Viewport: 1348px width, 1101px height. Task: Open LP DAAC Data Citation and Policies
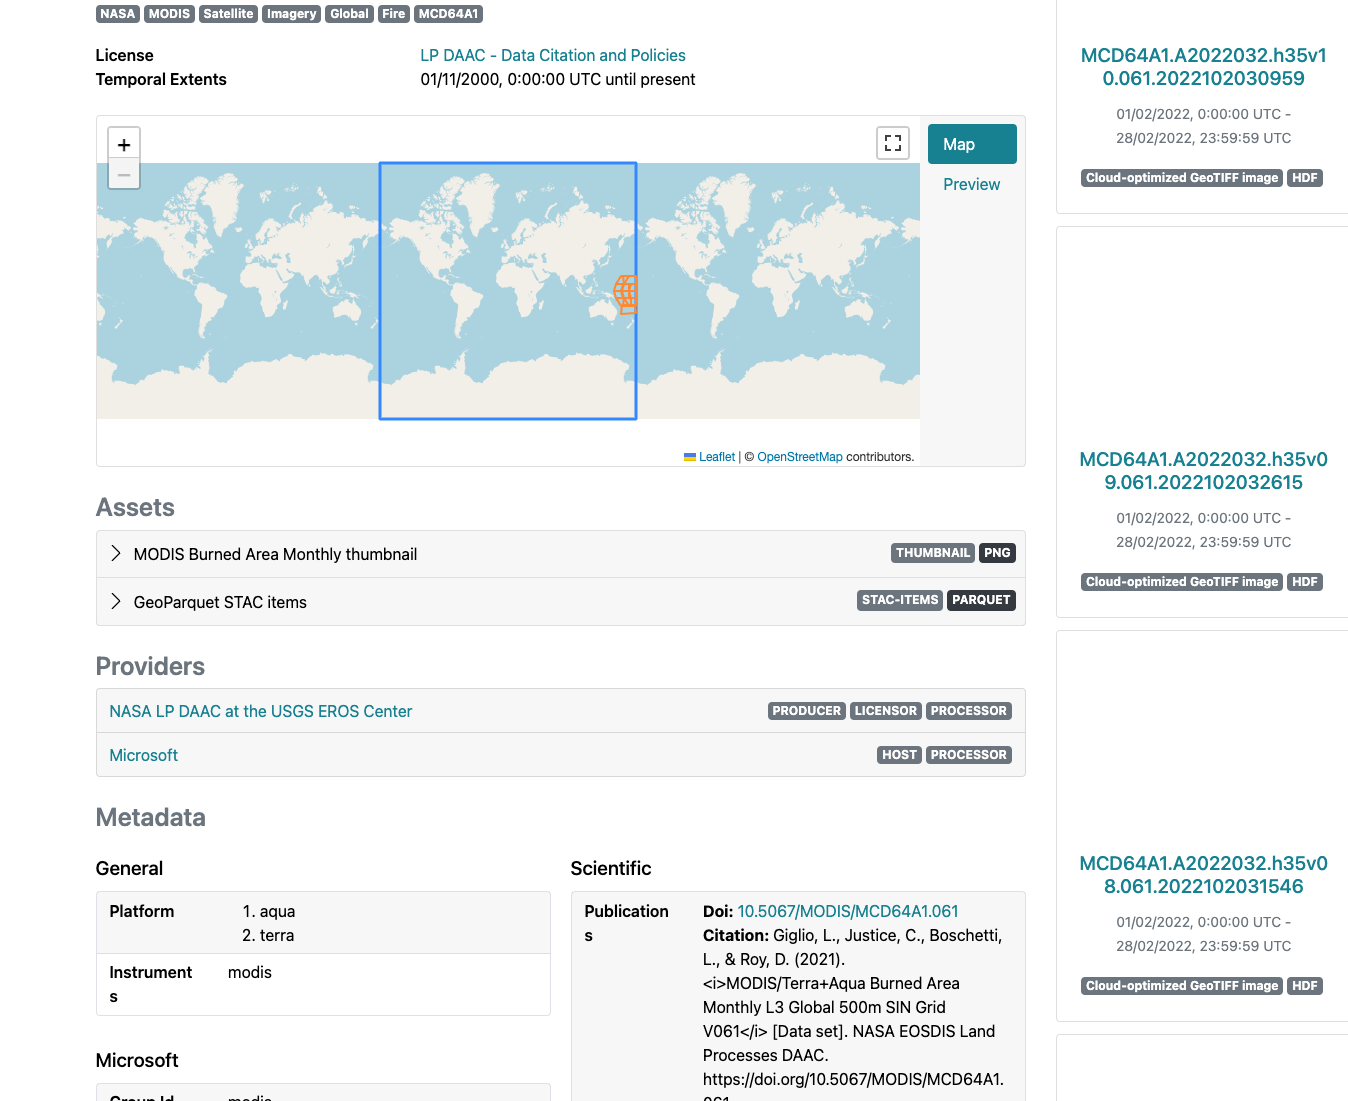[552, 55]
